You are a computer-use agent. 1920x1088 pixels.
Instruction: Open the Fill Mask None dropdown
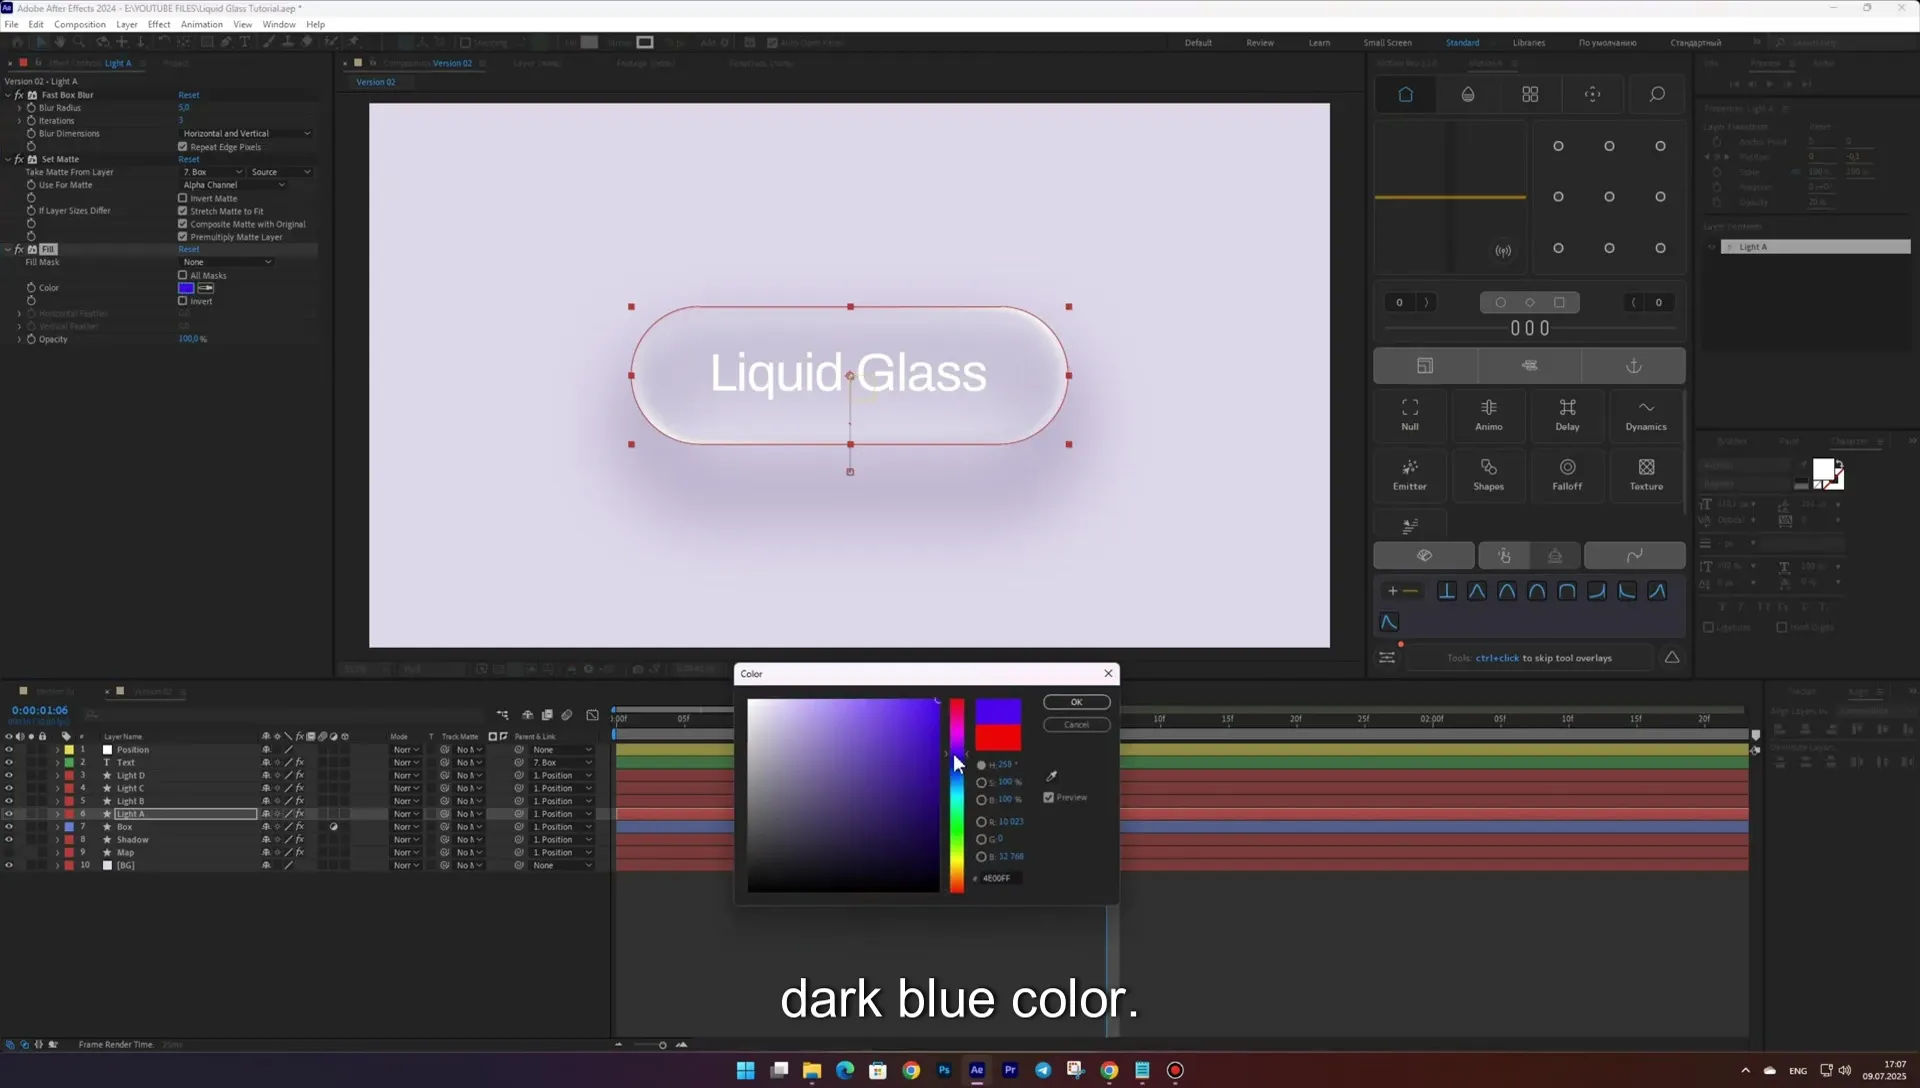click(226, 262)
